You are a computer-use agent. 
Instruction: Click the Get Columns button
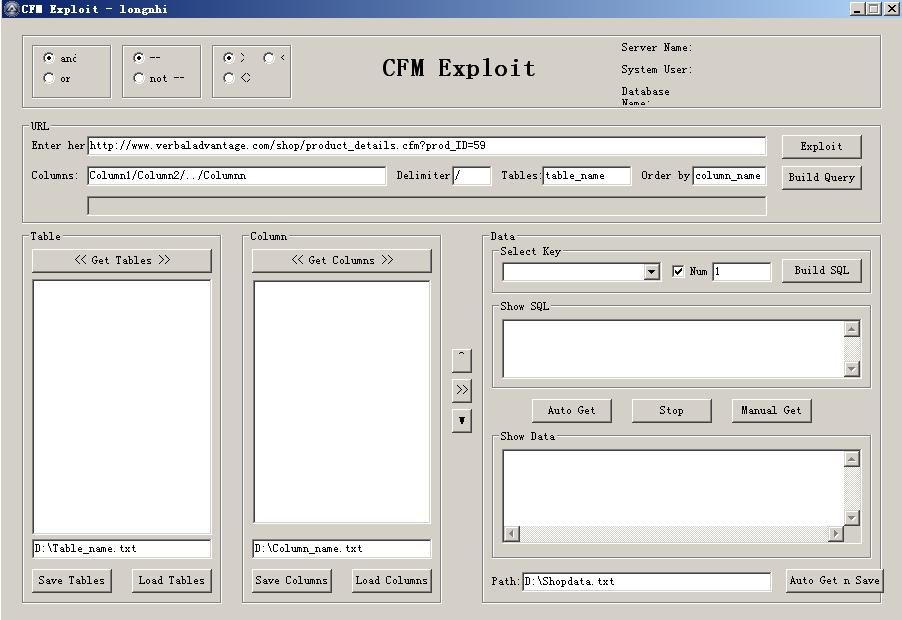tap(342, 260)
